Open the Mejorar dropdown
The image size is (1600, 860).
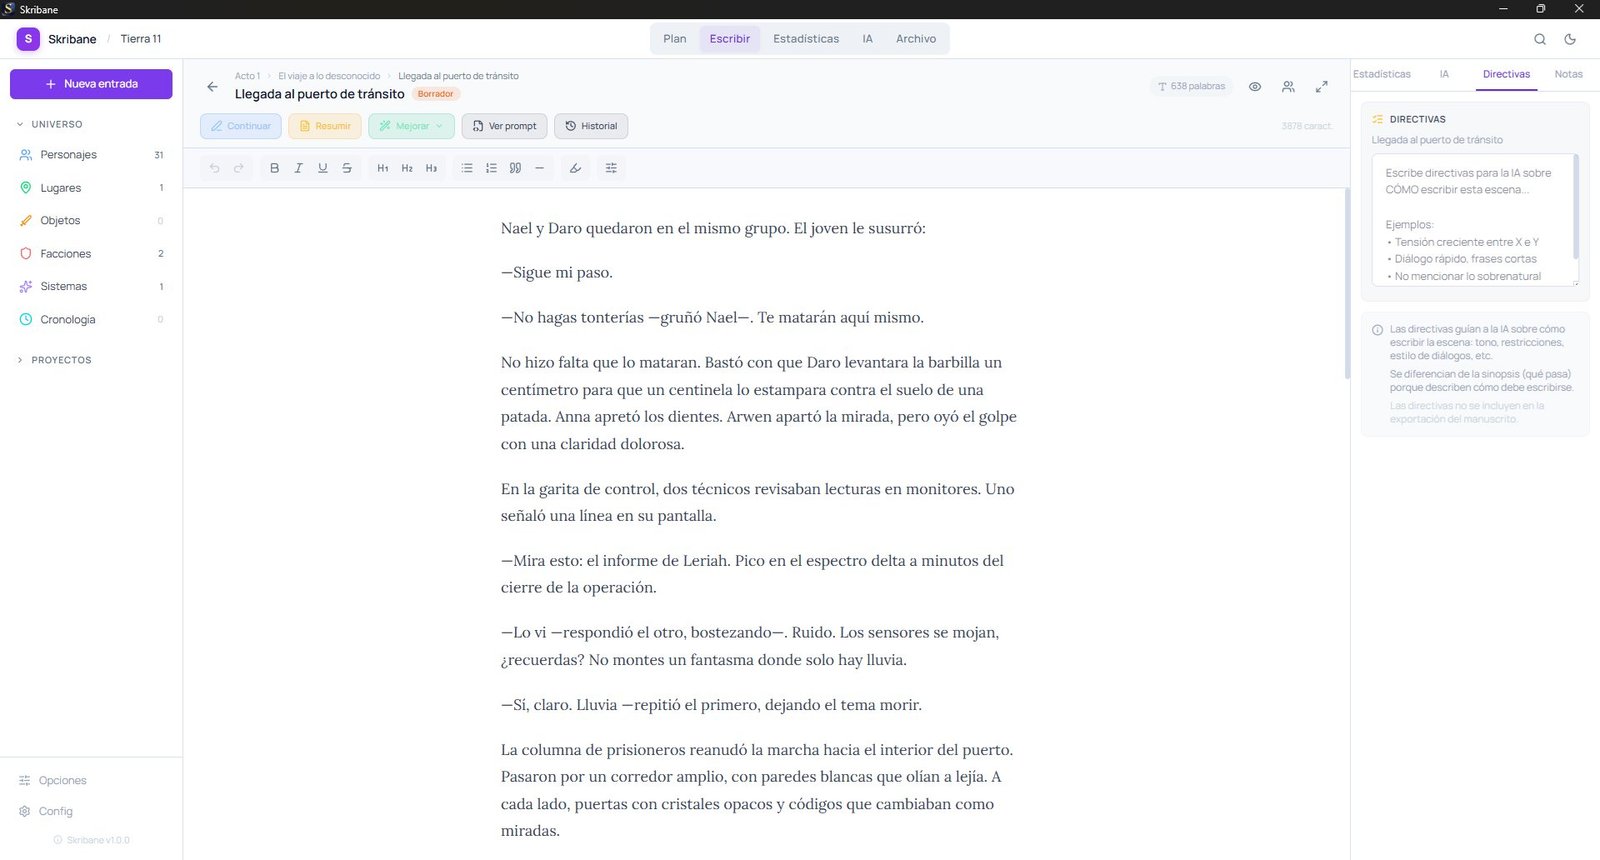point(411,126)
